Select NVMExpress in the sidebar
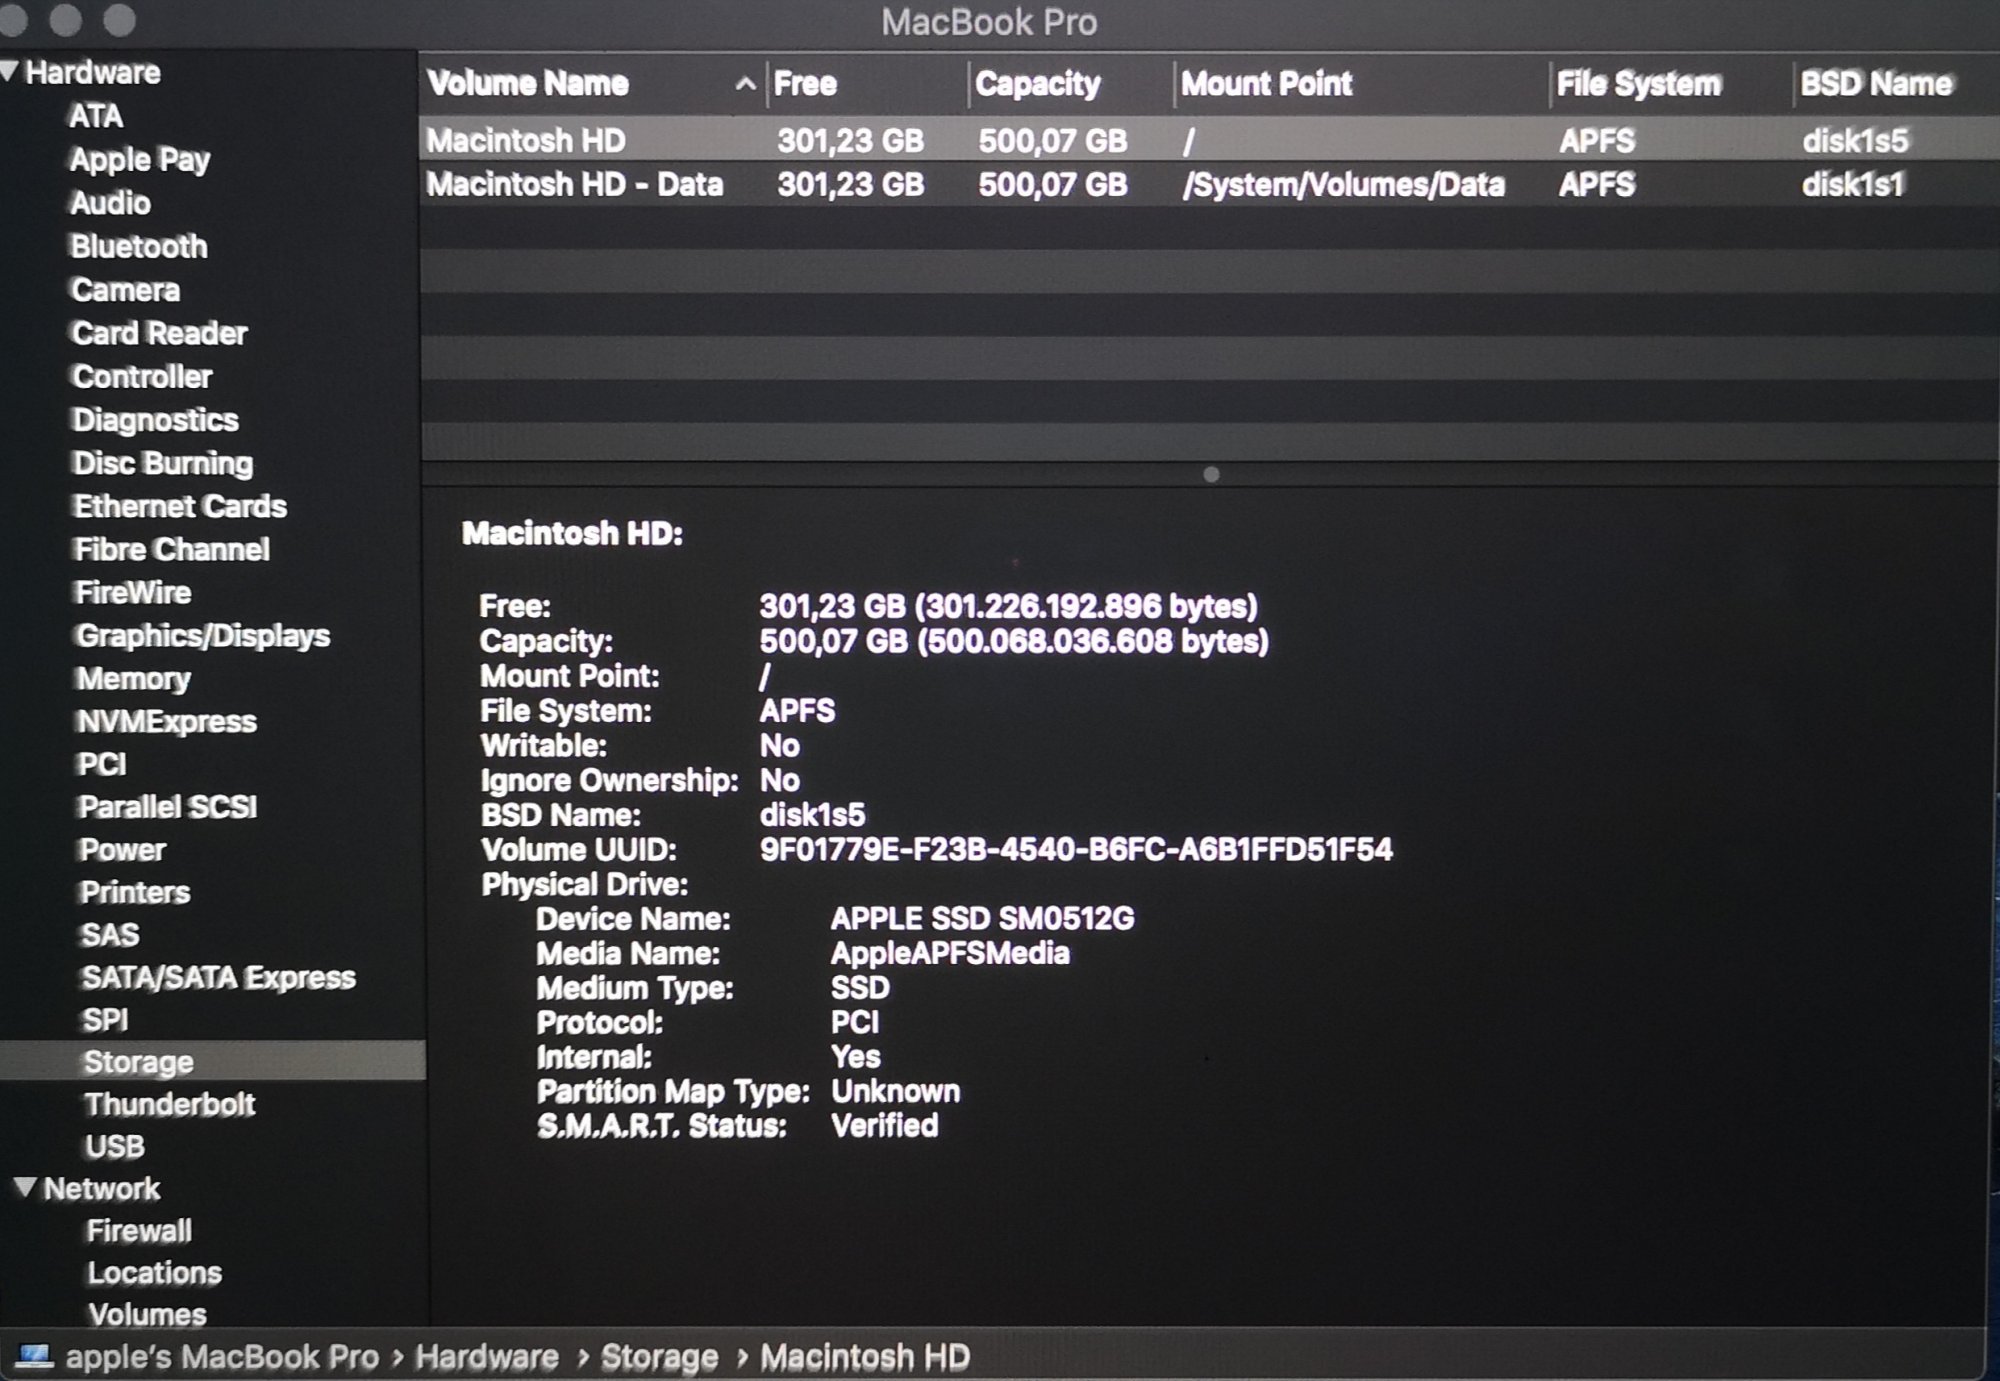The image size is (2000, 1381). 167,721
